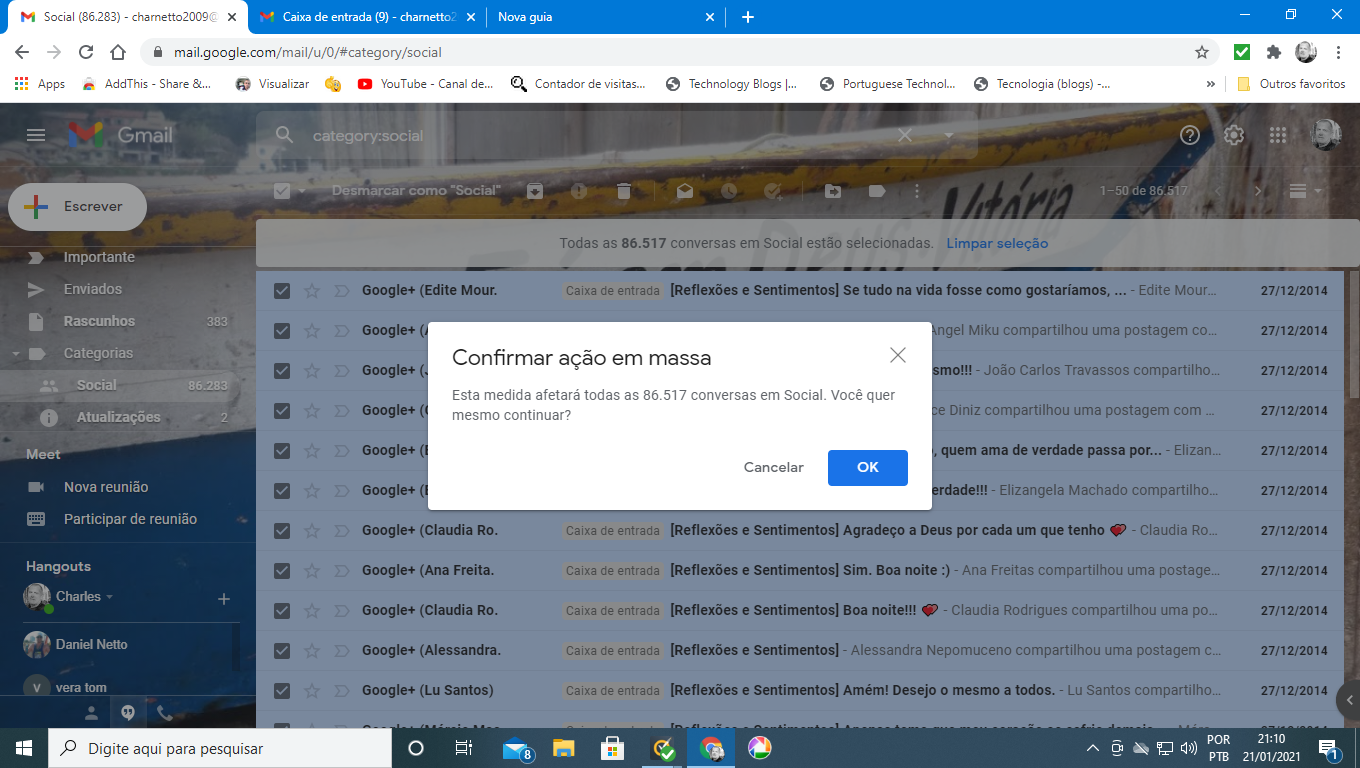Expand the side panel arrow
The width and height of the screenshot is (1360, 768).
[x=1349, y=699]
